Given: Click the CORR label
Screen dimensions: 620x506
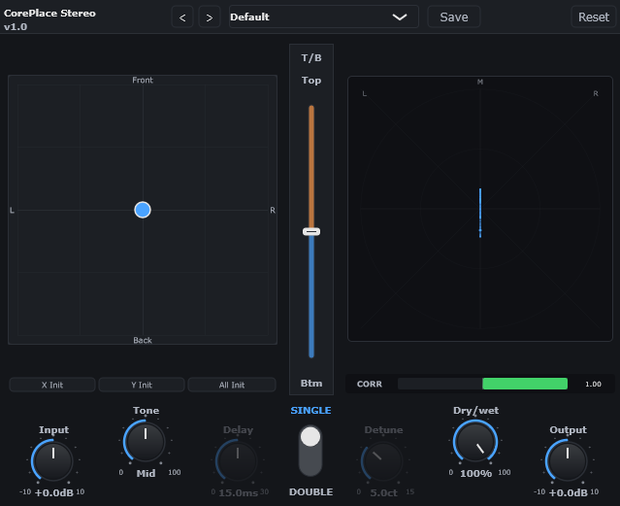Looking at the screenshot, I should tap(369, 384).
